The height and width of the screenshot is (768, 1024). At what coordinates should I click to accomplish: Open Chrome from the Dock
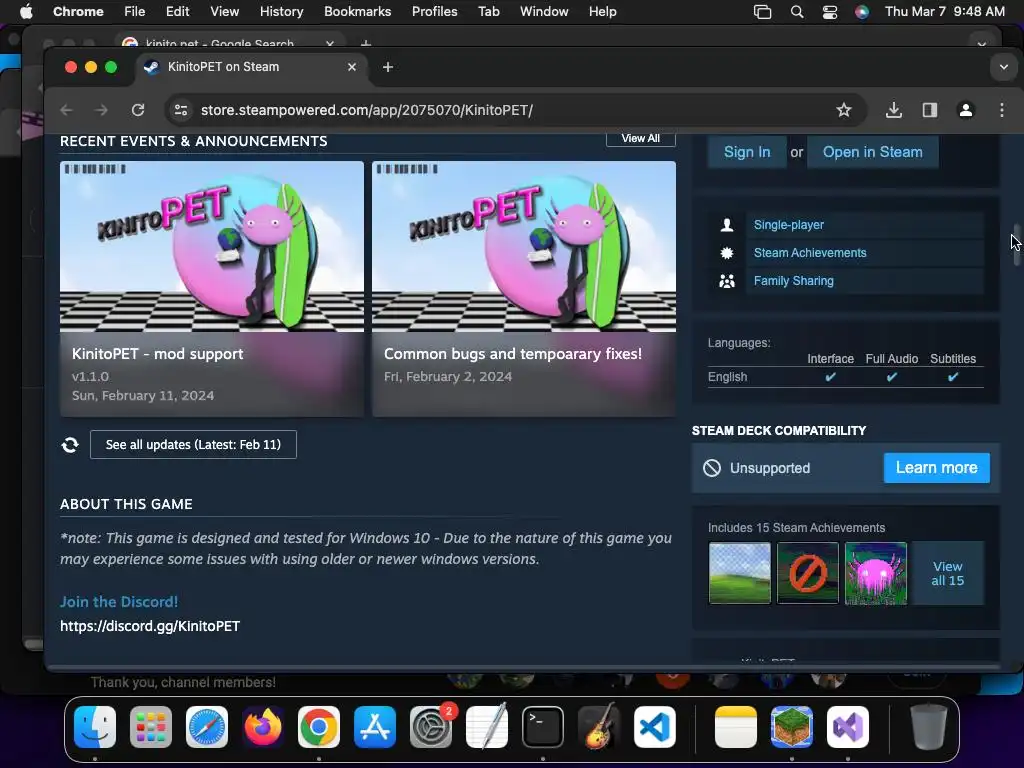tap(319, 727)
